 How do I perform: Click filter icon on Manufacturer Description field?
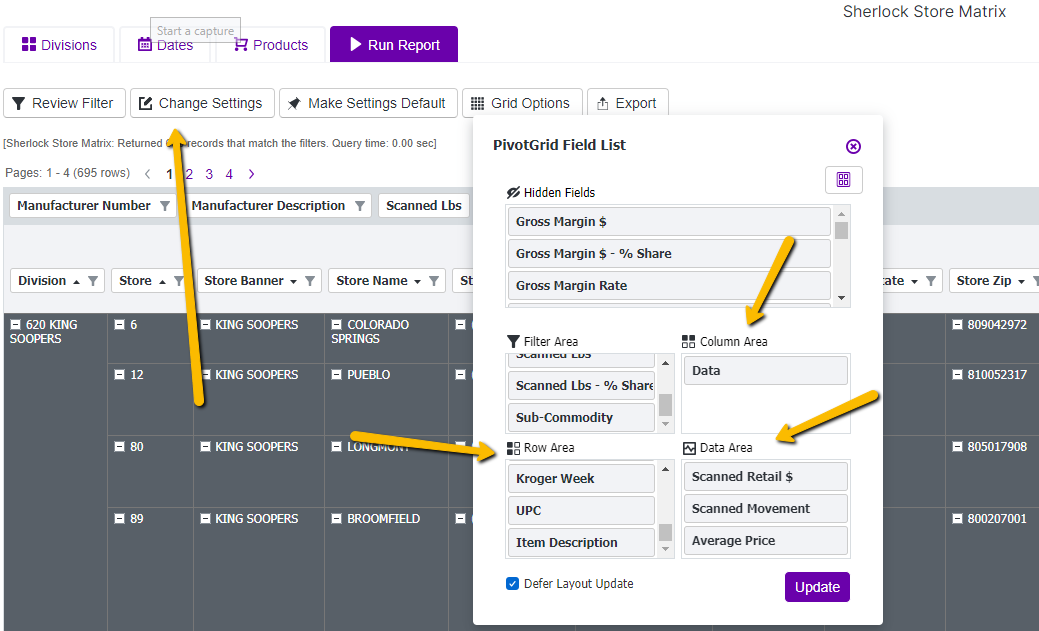click(x=359, y=206)
